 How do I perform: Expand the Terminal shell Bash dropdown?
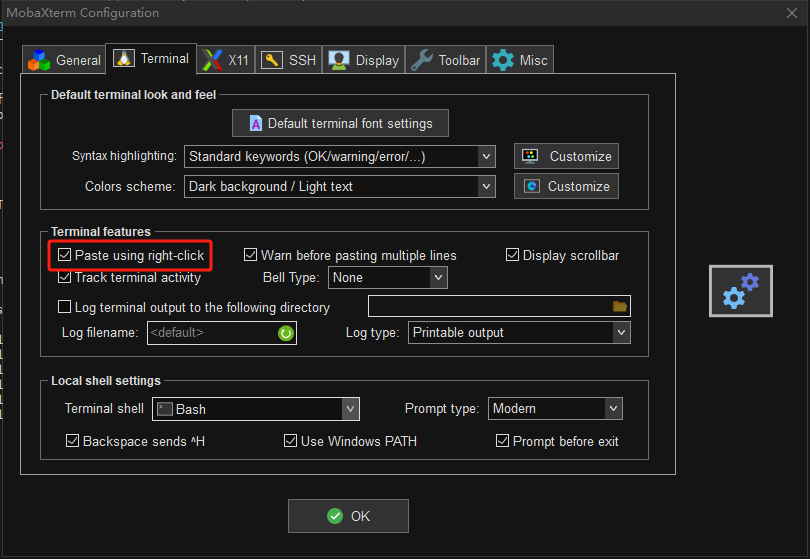click(x=350, y=409)
